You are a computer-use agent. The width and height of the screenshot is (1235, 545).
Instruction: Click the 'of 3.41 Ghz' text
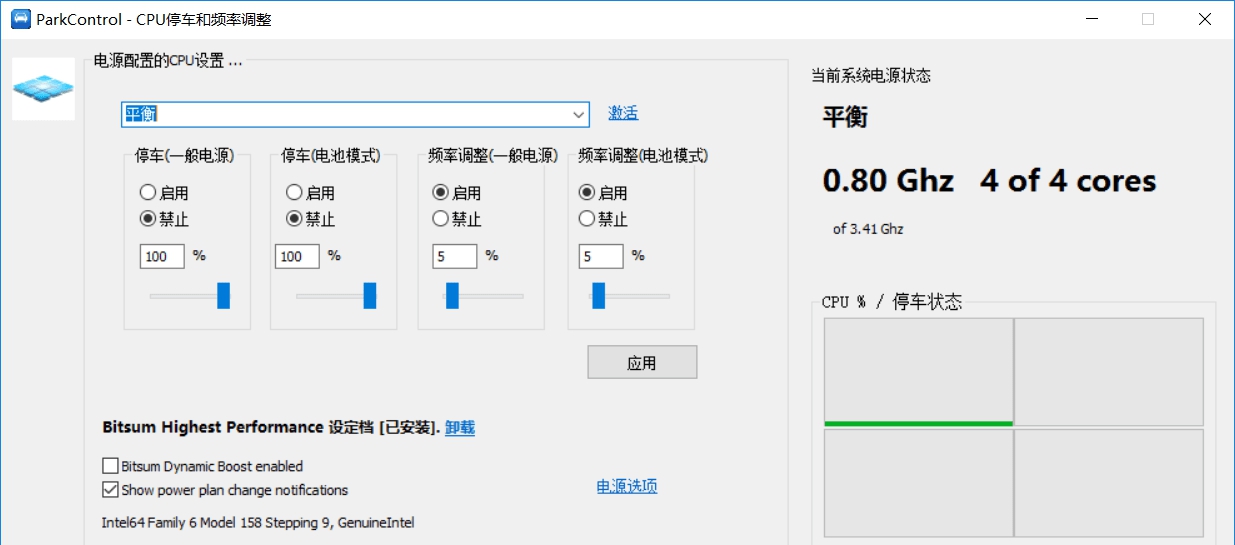tap(868, 229)
